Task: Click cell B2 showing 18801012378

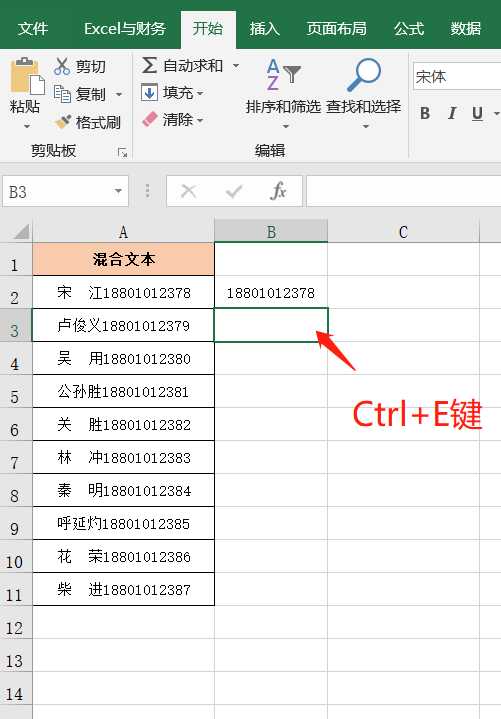Action: [x=271, y=292]
